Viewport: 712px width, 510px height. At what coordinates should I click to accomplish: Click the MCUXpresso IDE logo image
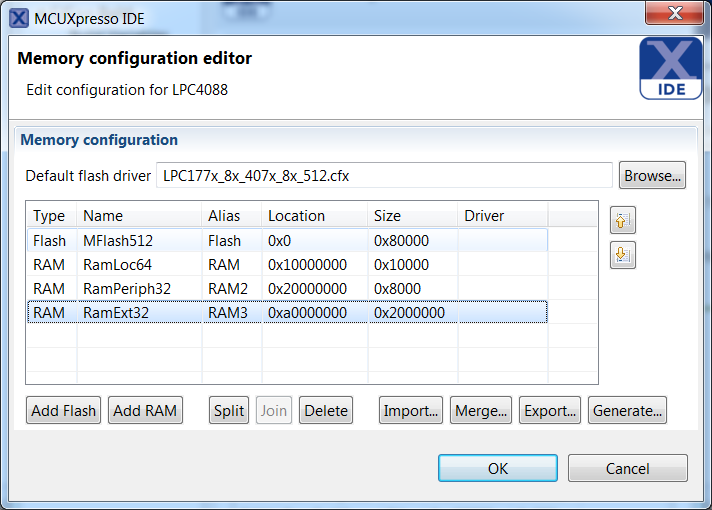pos(670,69)
